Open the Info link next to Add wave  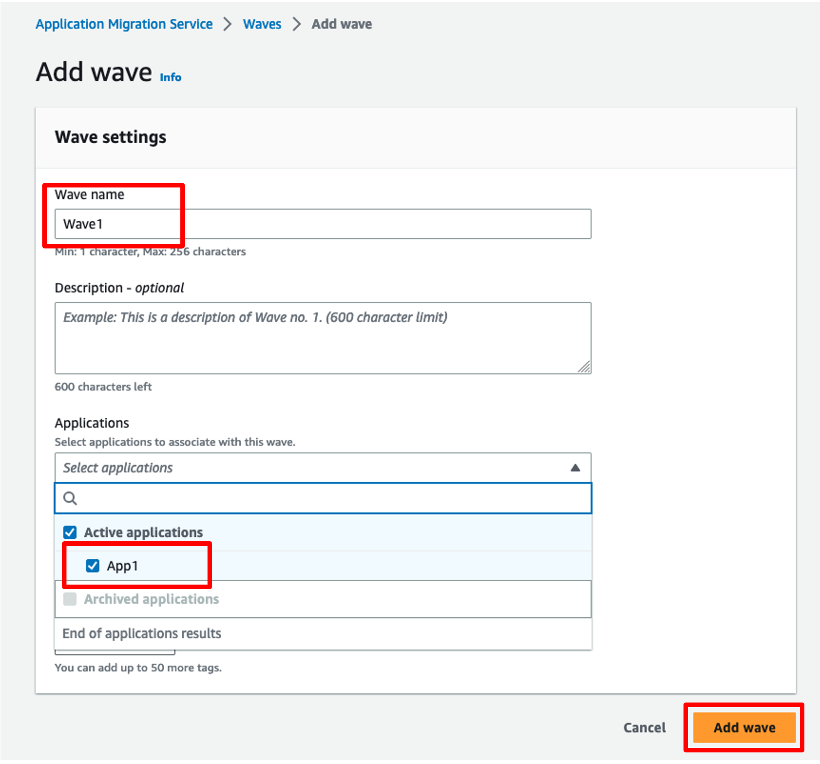(x=170, y=77)
